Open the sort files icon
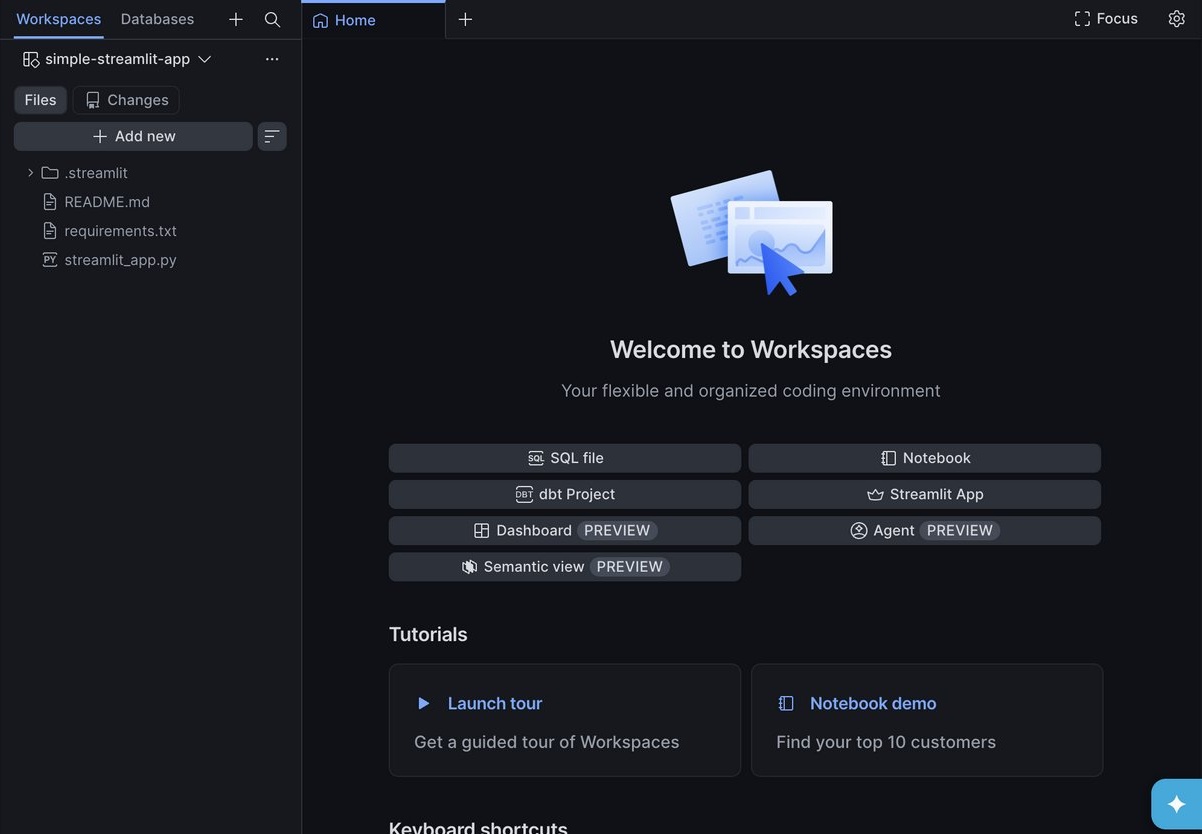Image resolution: width=1202 pixels, height=834 pixels. coord(272,136)
